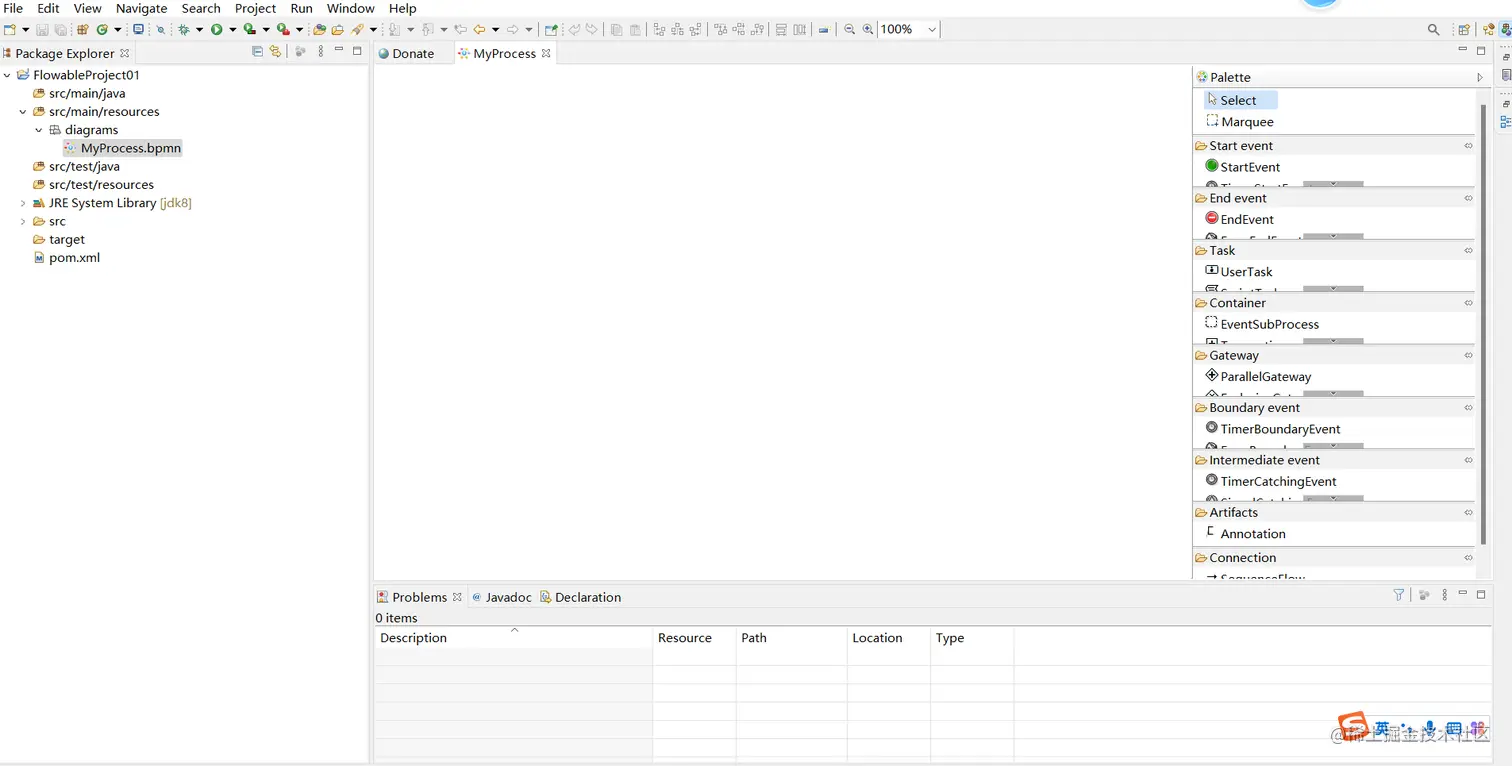This screenshot has height=766, width=1512.
Task: Select the Select tool in Palette
Action: (x=1241, y=100)
